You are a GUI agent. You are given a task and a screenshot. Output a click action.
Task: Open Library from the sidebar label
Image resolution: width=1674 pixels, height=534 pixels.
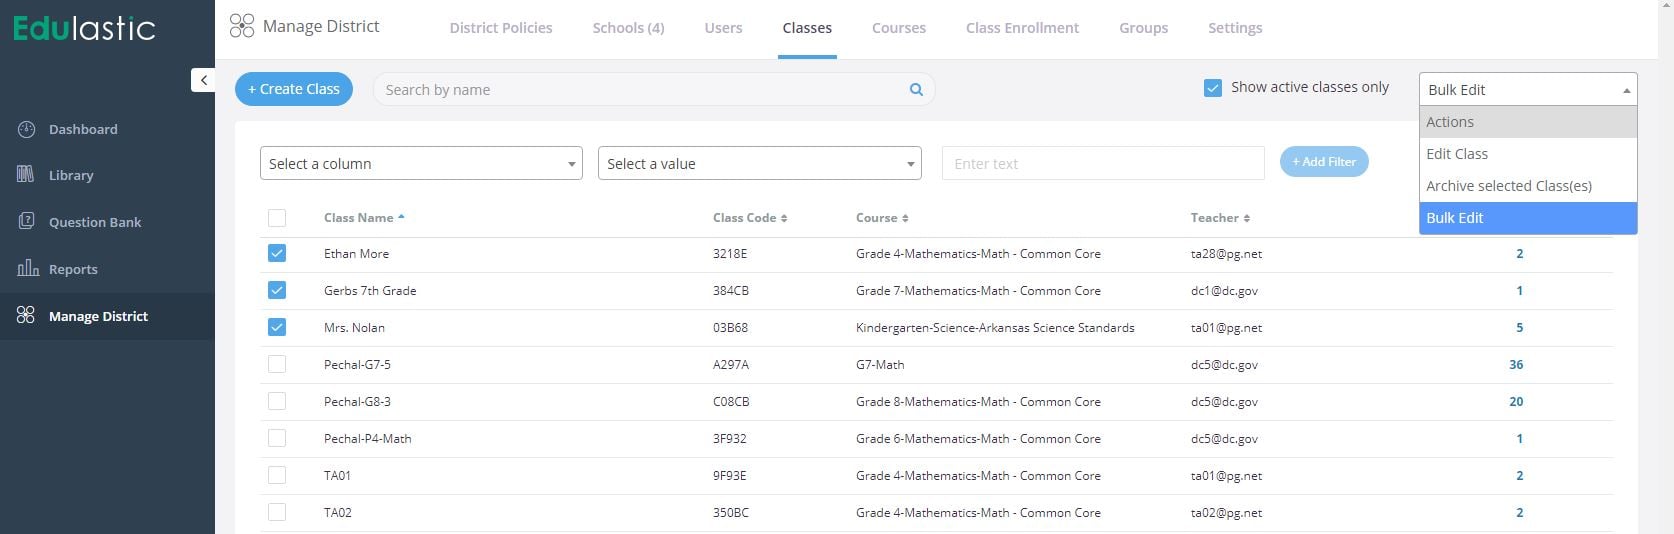(x=71, y=175)
